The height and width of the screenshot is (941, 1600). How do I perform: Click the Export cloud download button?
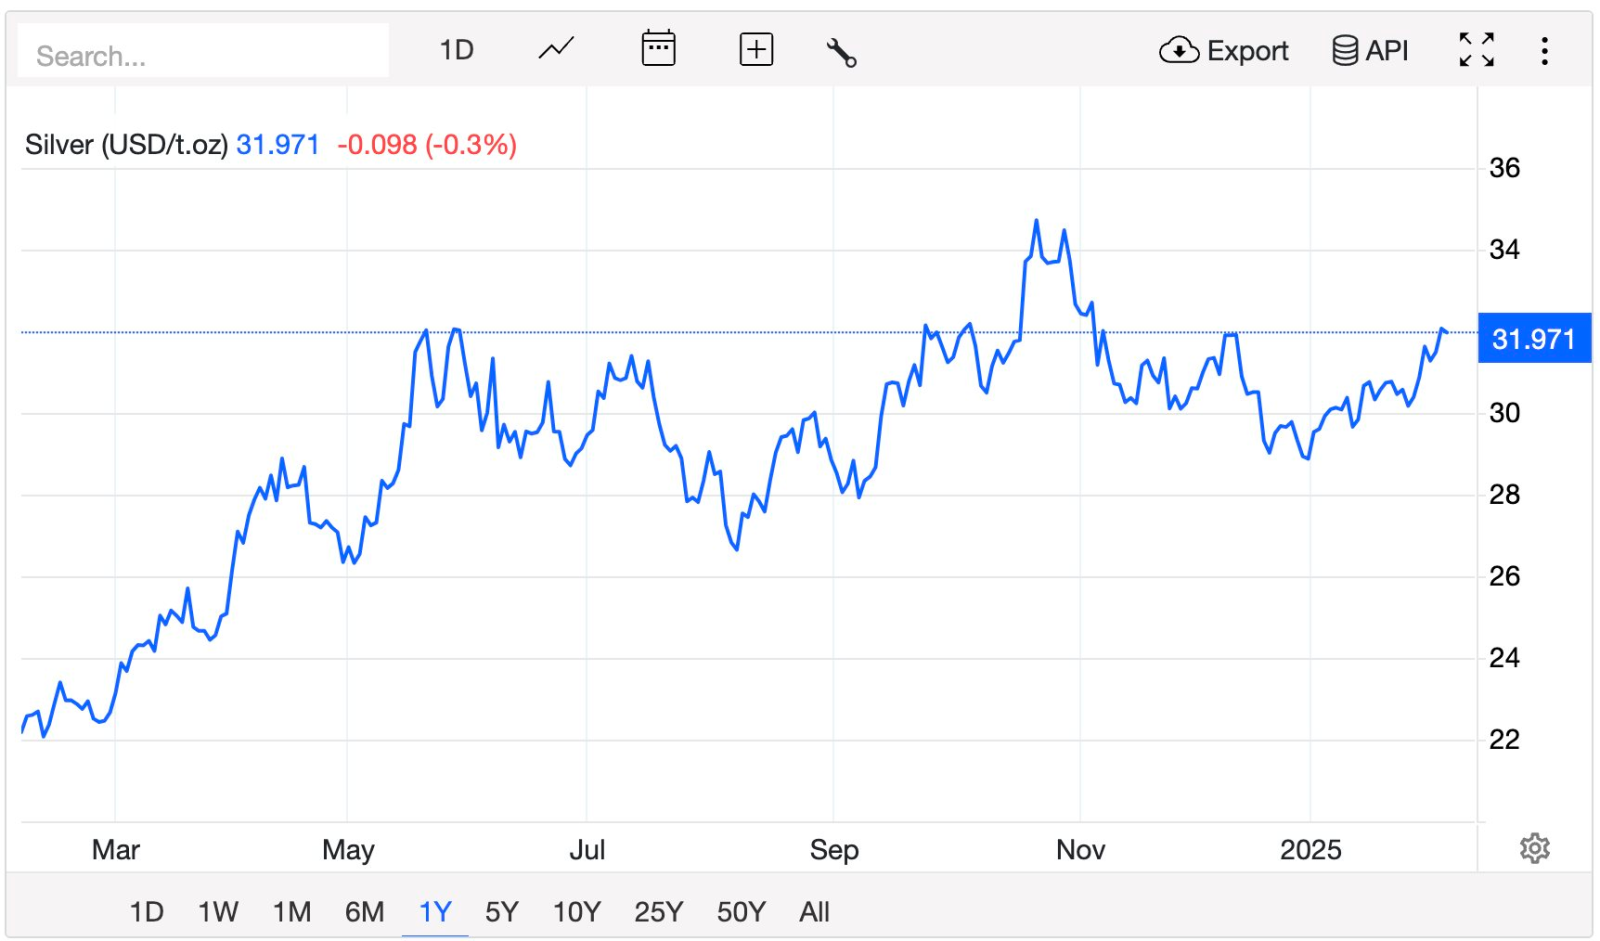coord(1224,50)
